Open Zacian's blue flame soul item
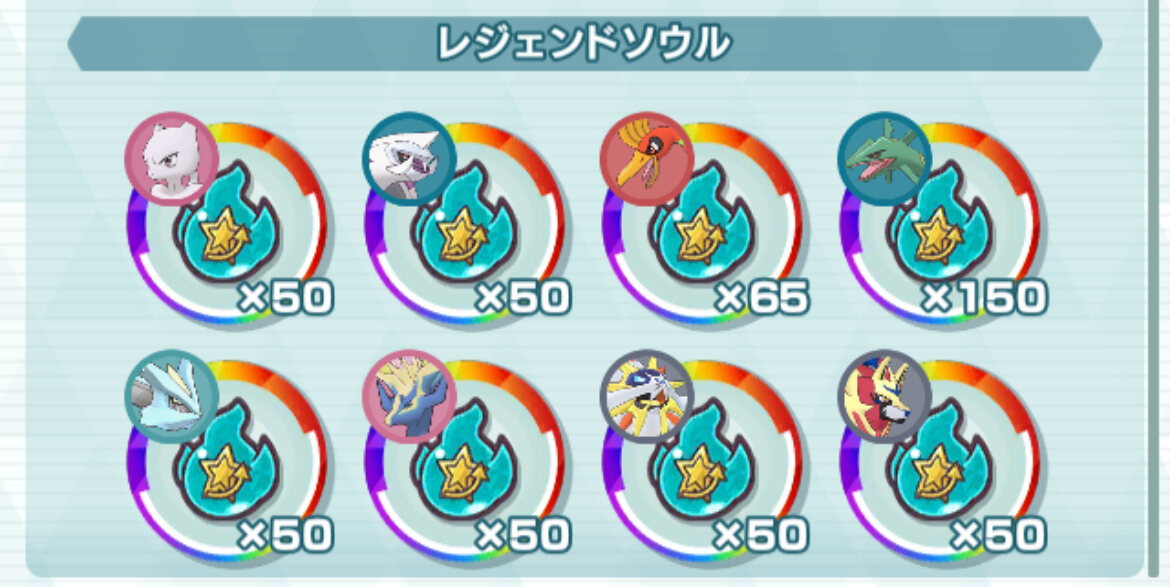The height and width of the screenshot is (587, 1170). 940,462
